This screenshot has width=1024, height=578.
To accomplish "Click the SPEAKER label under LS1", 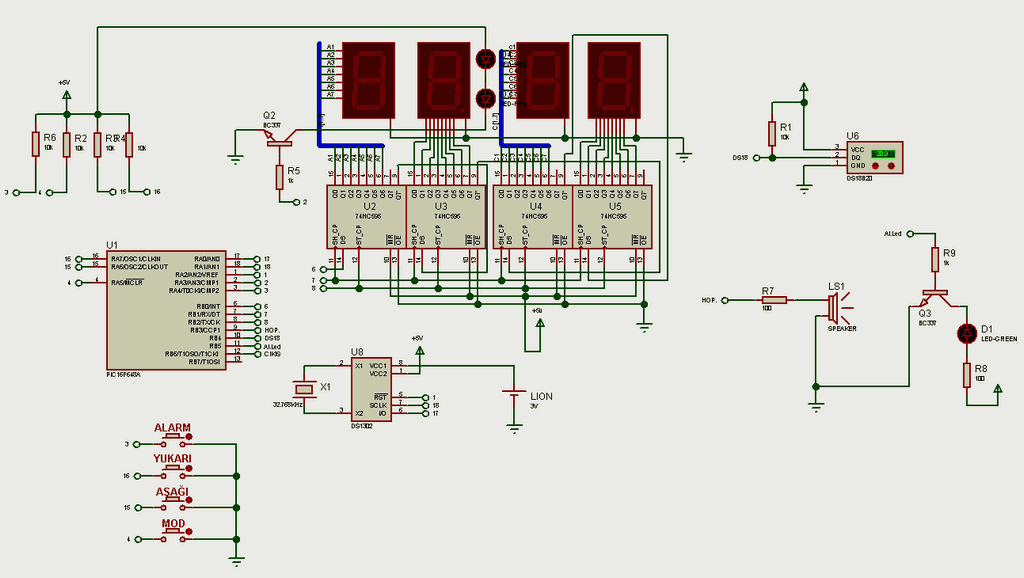I will click(842, 329).
